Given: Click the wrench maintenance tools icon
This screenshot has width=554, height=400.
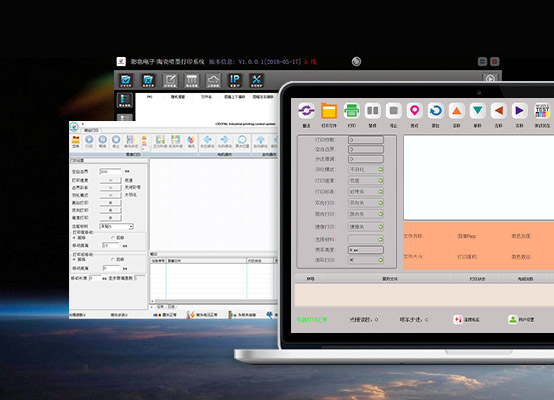Looking at the screenshot, I should tap(257, 81).
